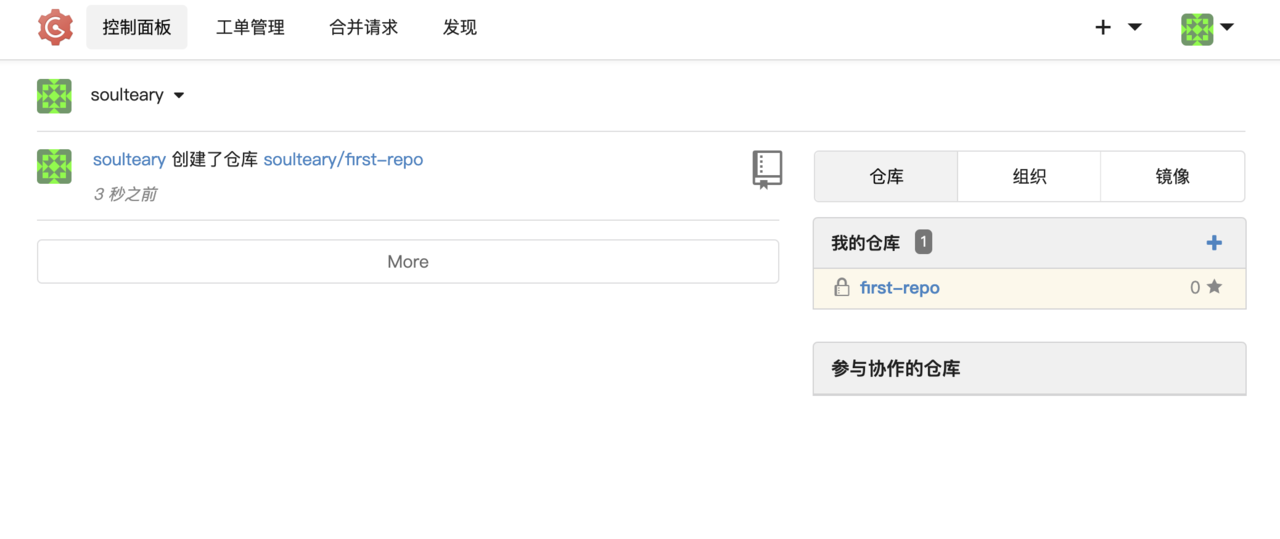The width and height of the screenshot is (1280, 539).
Task: Add a new repository with blue plus
Action: 1214,243
